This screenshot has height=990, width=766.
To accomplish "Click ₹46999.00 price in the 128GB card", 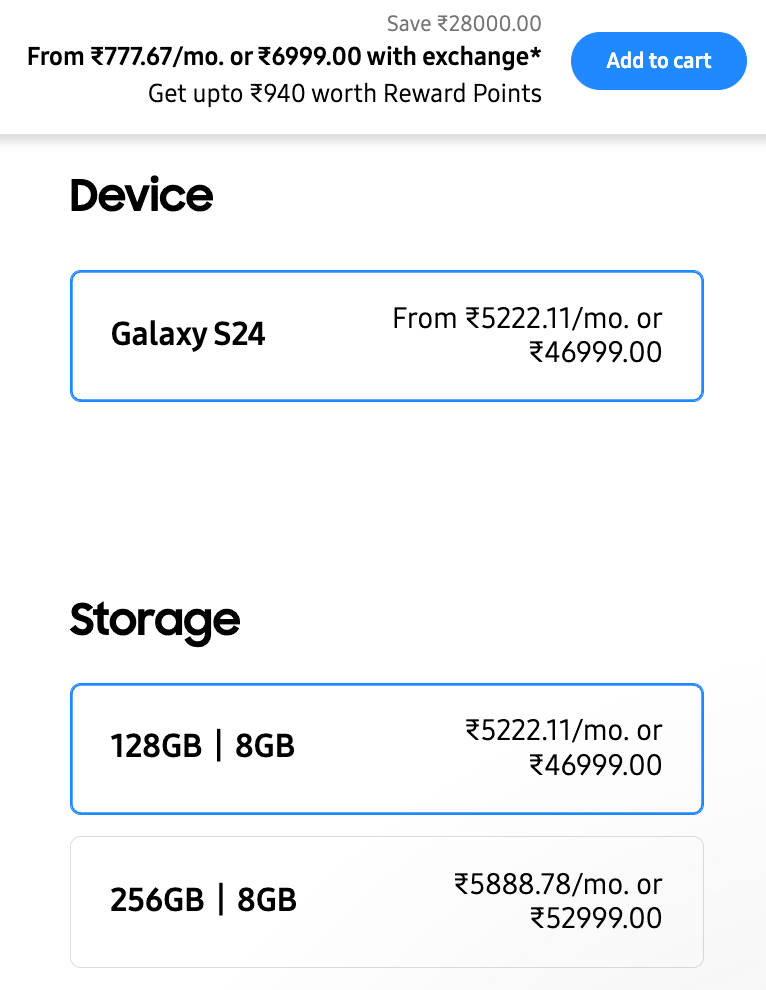I will (595, 765).
